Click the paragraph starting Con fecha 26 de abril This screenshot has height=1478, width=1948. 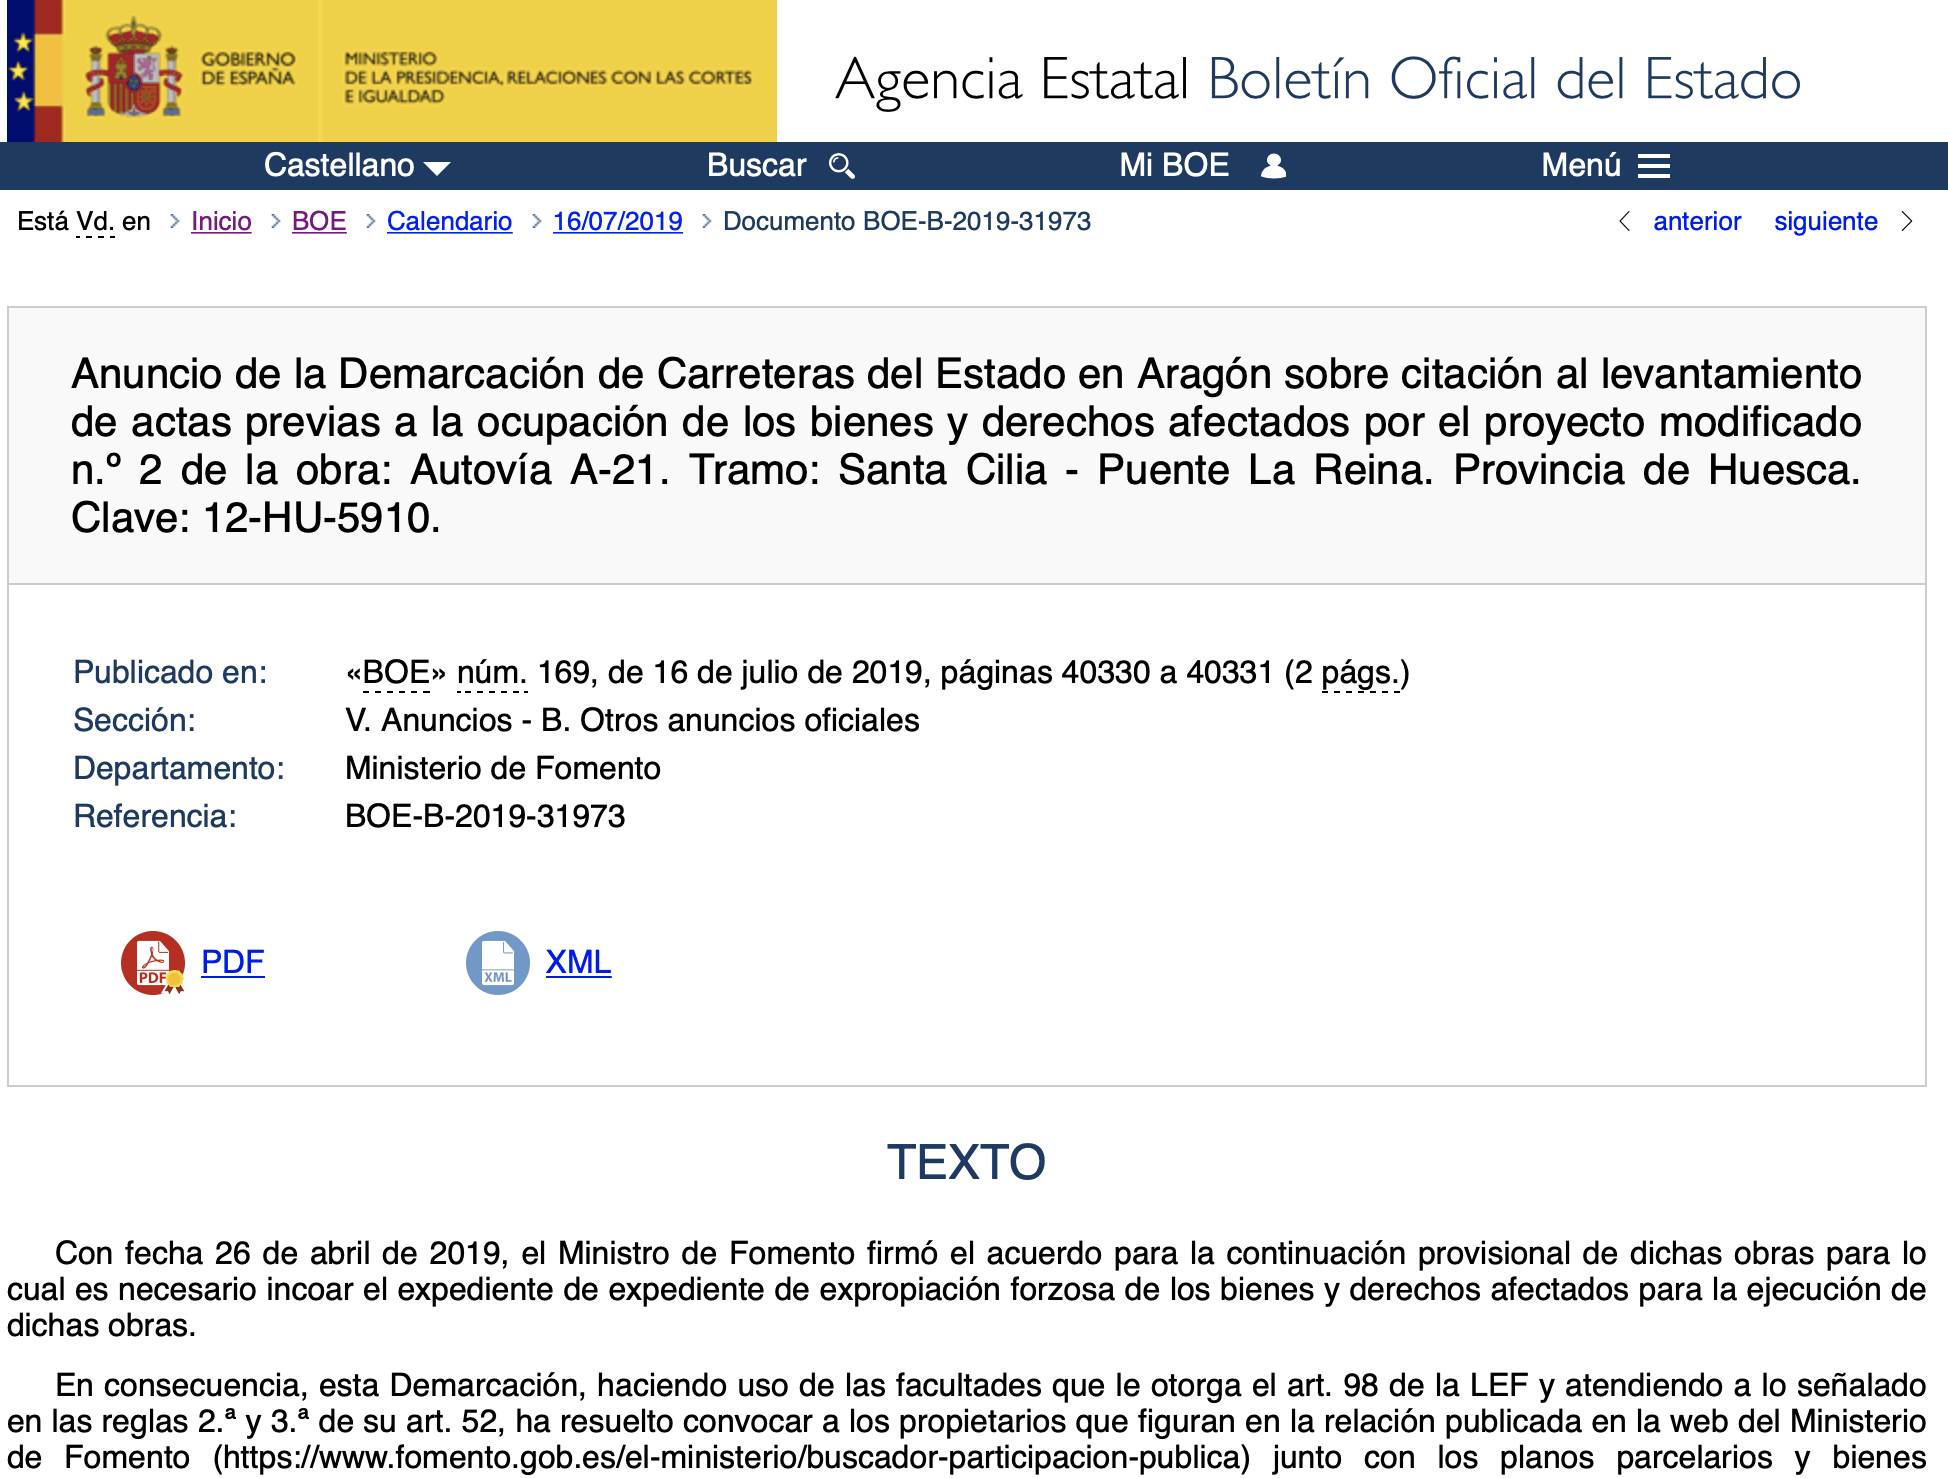click(x=966, y=1289)
